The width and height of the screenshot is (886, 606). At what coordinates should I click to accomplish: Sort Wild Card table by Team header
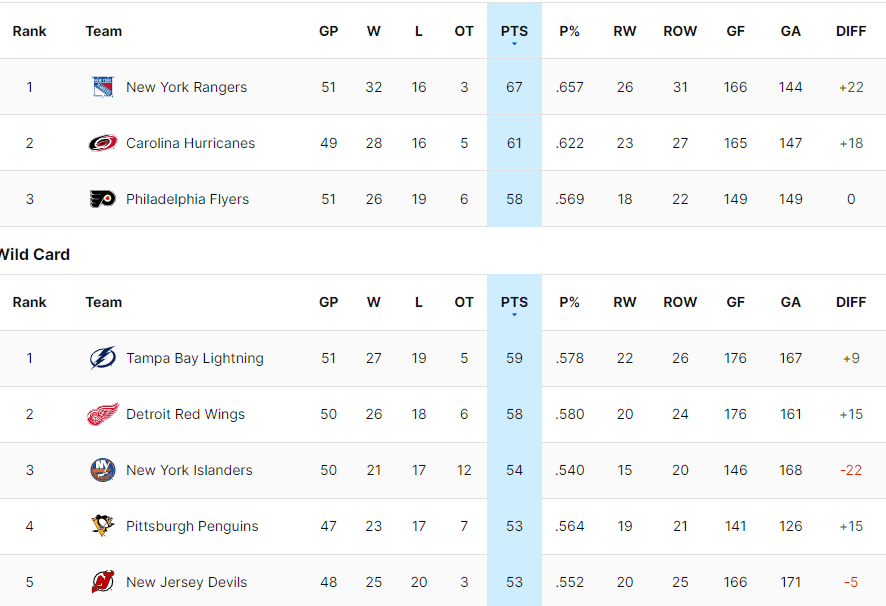coord(104,302)
